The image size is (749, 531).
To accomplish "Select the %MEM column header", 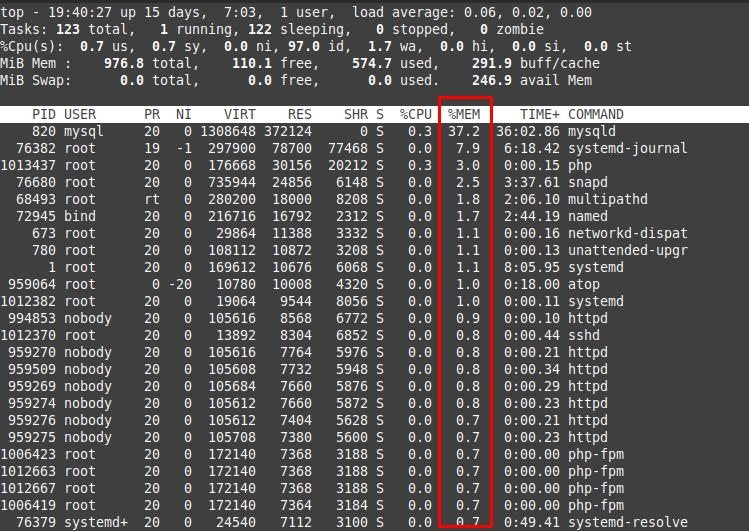I will (x=464, y=114).
